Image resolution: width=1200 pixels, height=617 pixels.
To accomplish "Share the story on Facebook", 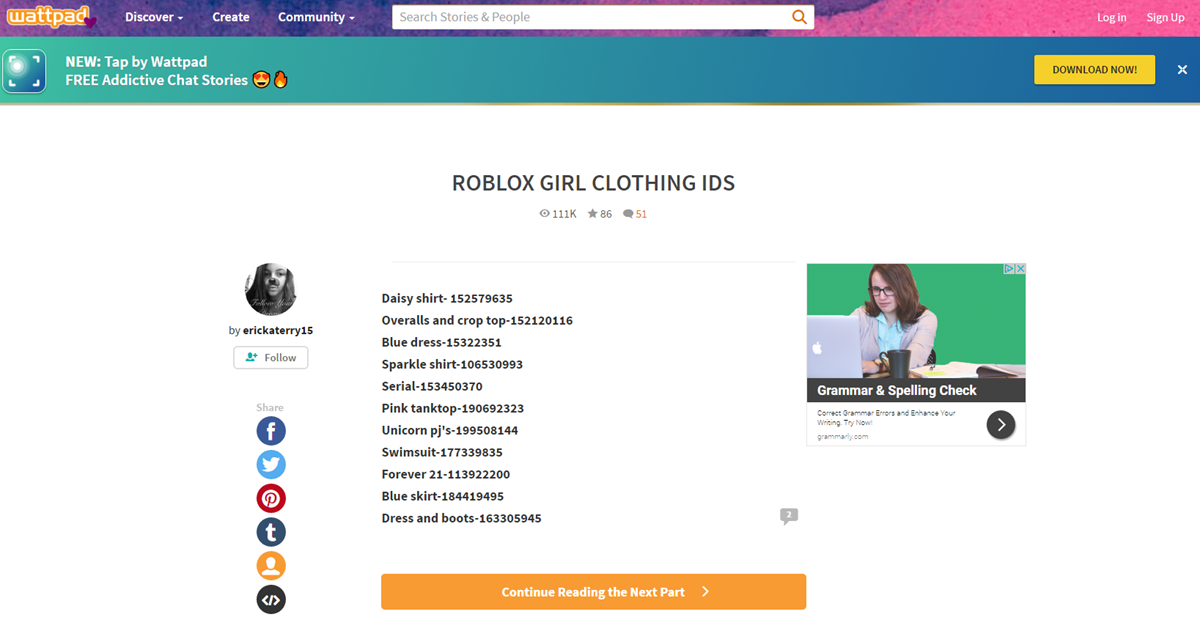I will tap(271, 431).
